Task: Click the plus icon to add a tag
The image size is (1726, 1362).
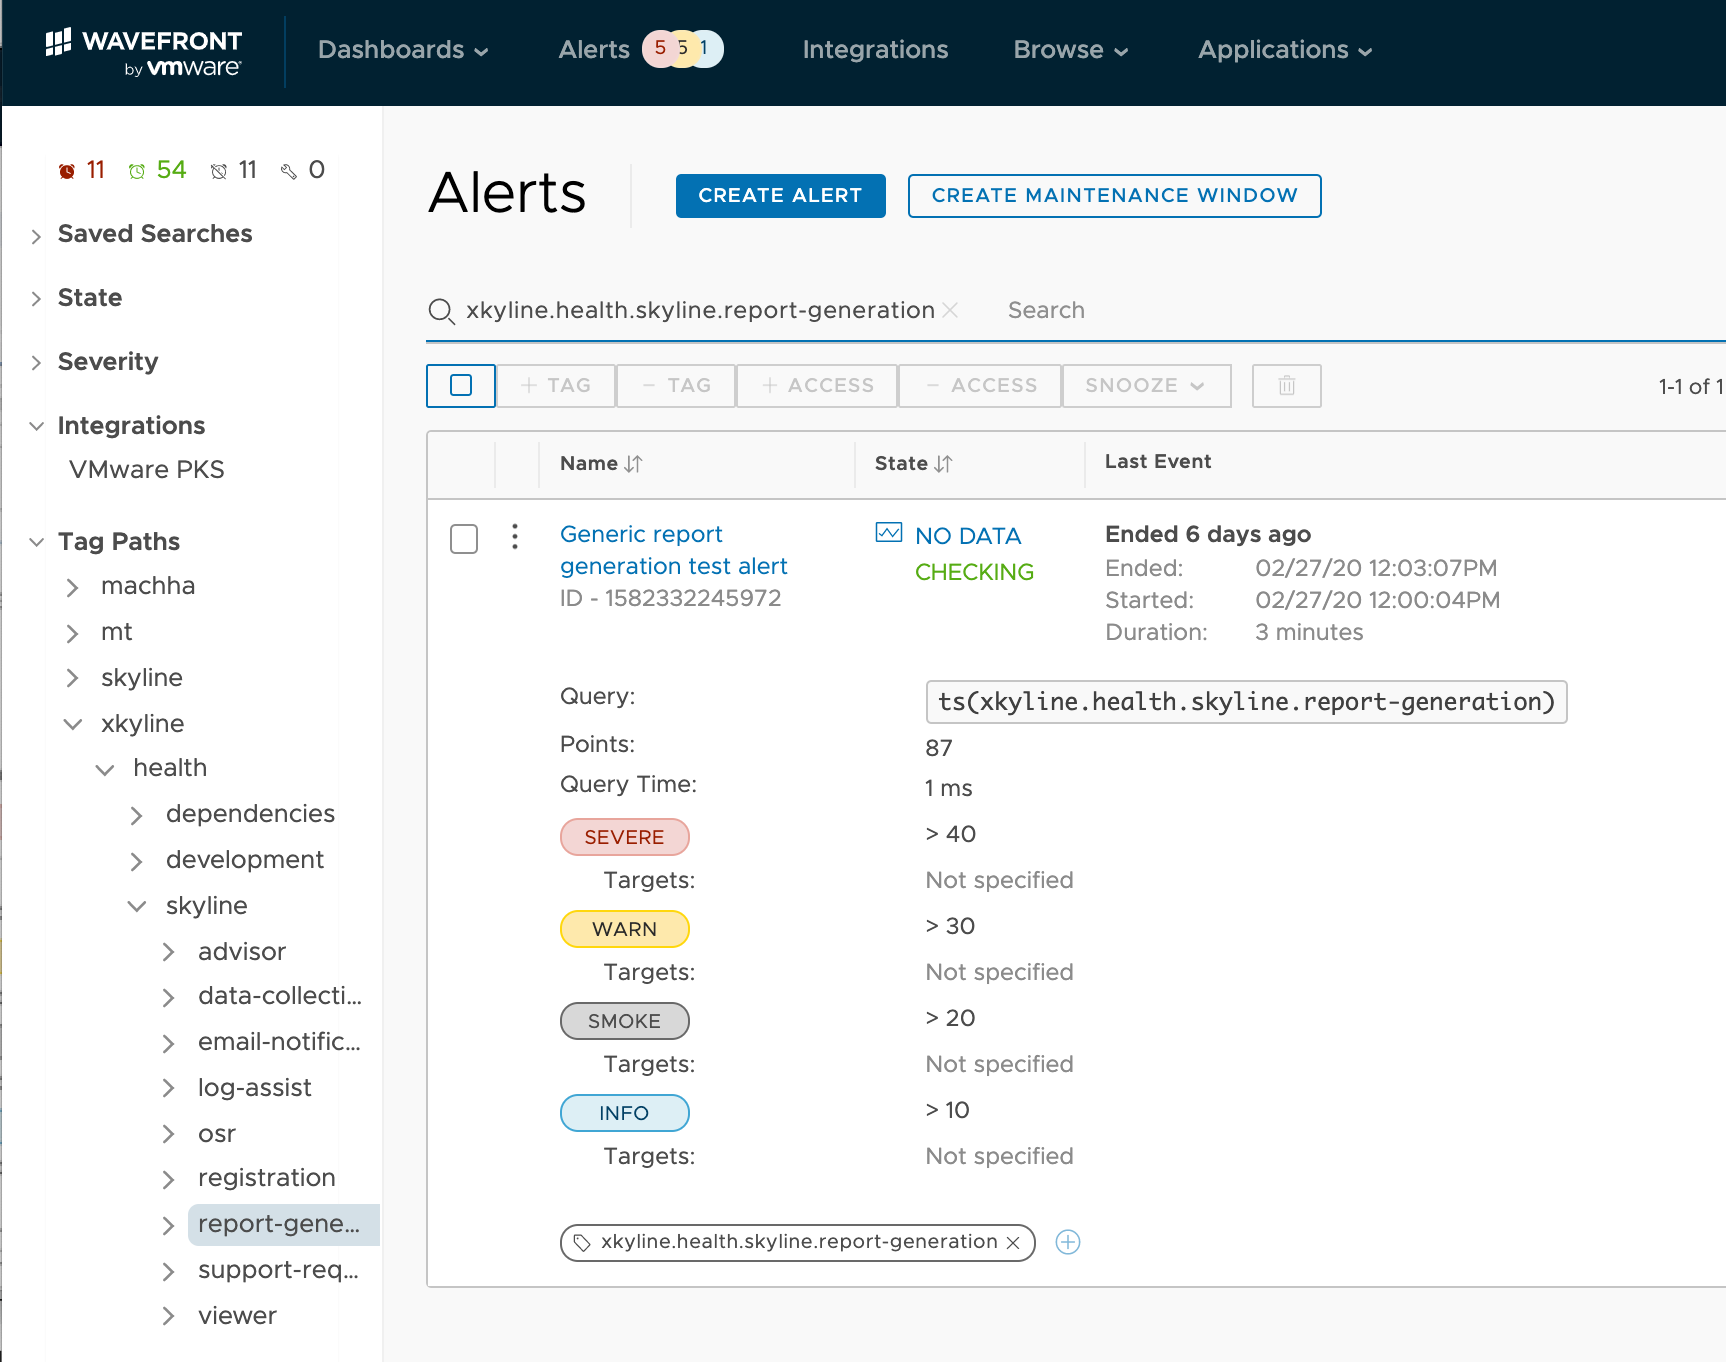Action: coord(1068,1242)
